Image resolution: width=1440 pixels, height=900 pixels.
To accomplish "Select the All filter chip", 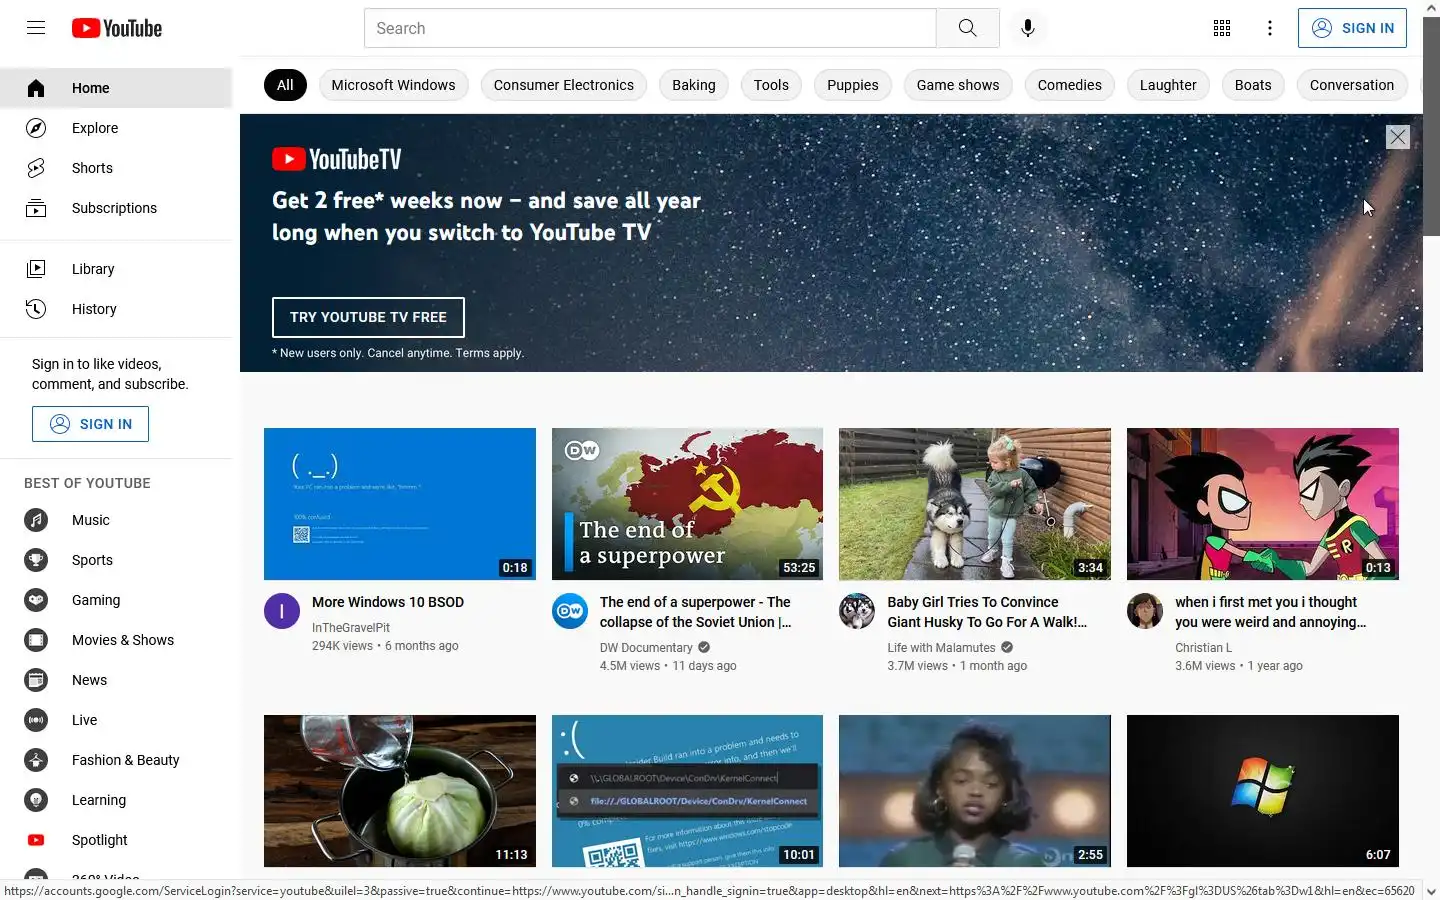I will [x=285, y=85].
